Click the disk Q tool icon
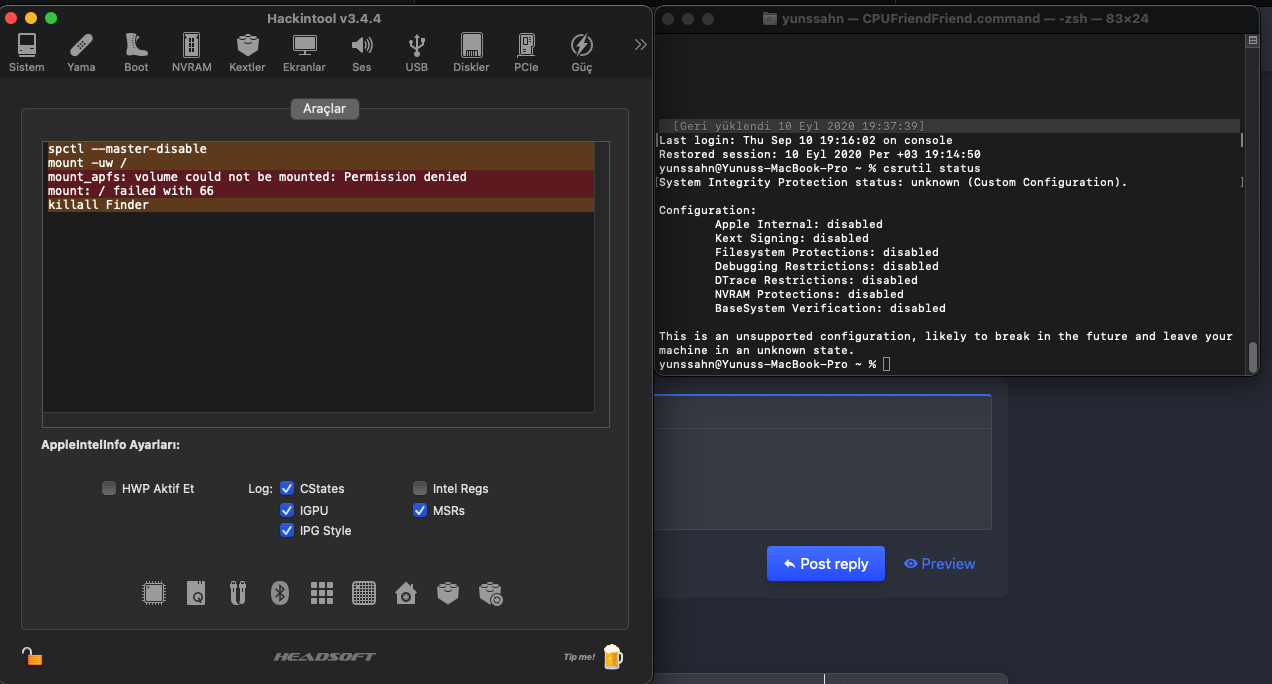 (196, 593)
